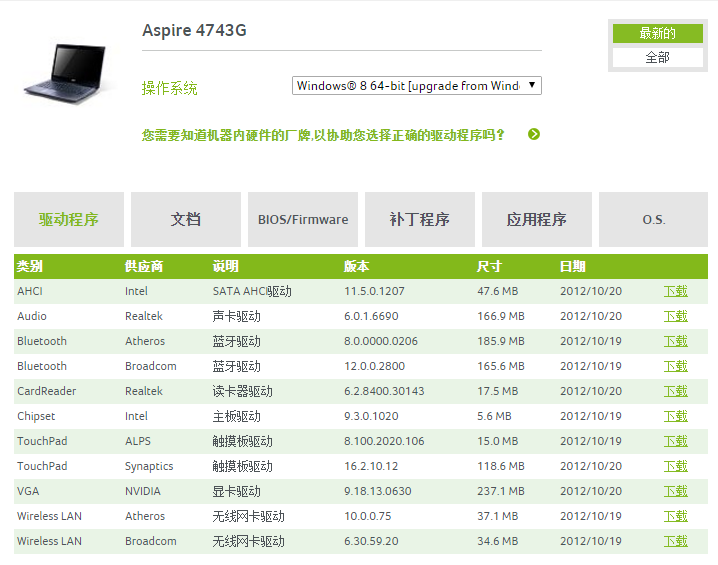
Task: Select version 8.100.2020.106 cell
Action: [384, 441]
